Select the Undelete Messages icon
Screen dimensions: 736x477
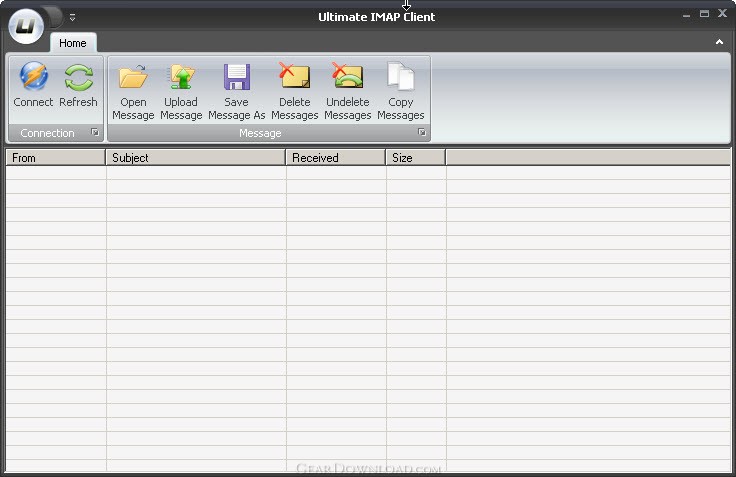point(348,76)
